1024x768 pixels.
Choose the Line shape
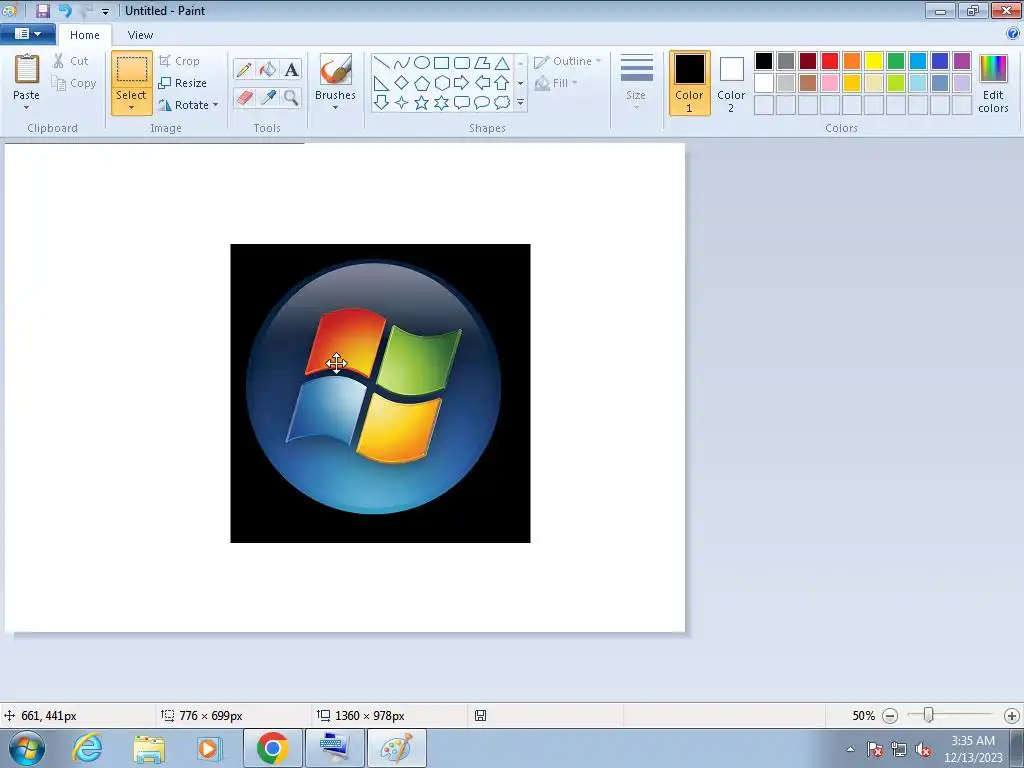(381, 63)
